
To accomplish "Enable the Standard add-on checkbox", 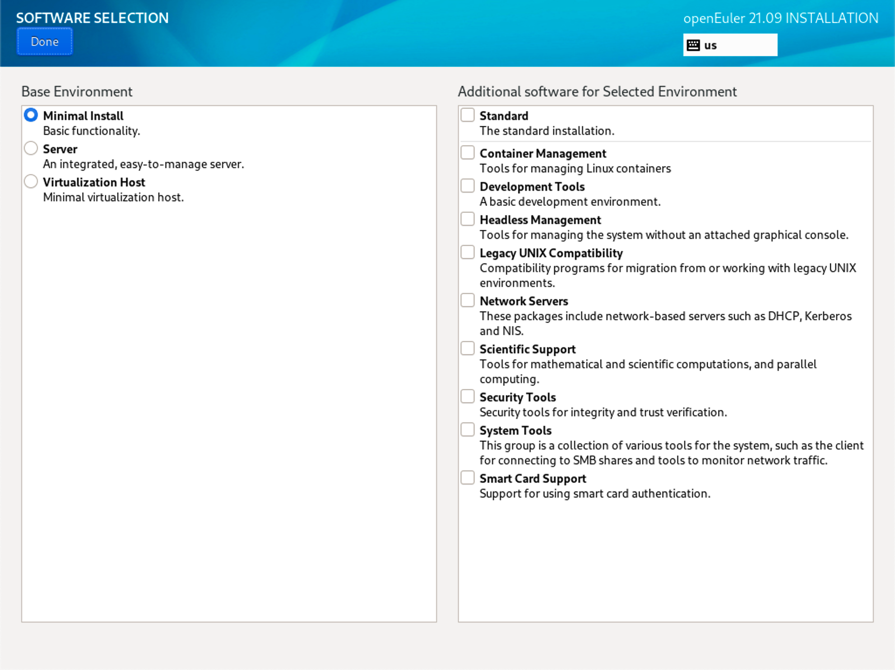I will click(x=467, y=115).
